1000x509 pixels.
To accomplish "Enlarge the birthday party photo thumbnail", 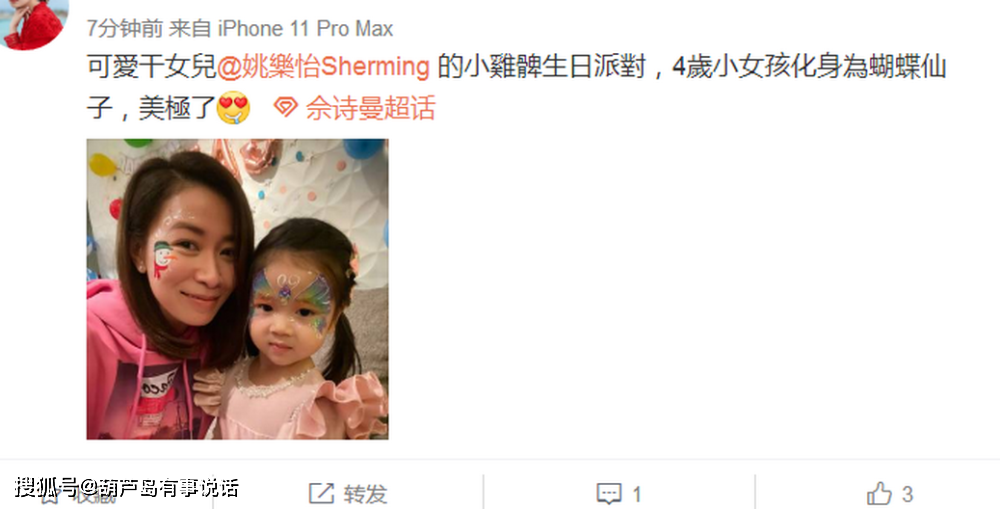I will pos(237,289).
